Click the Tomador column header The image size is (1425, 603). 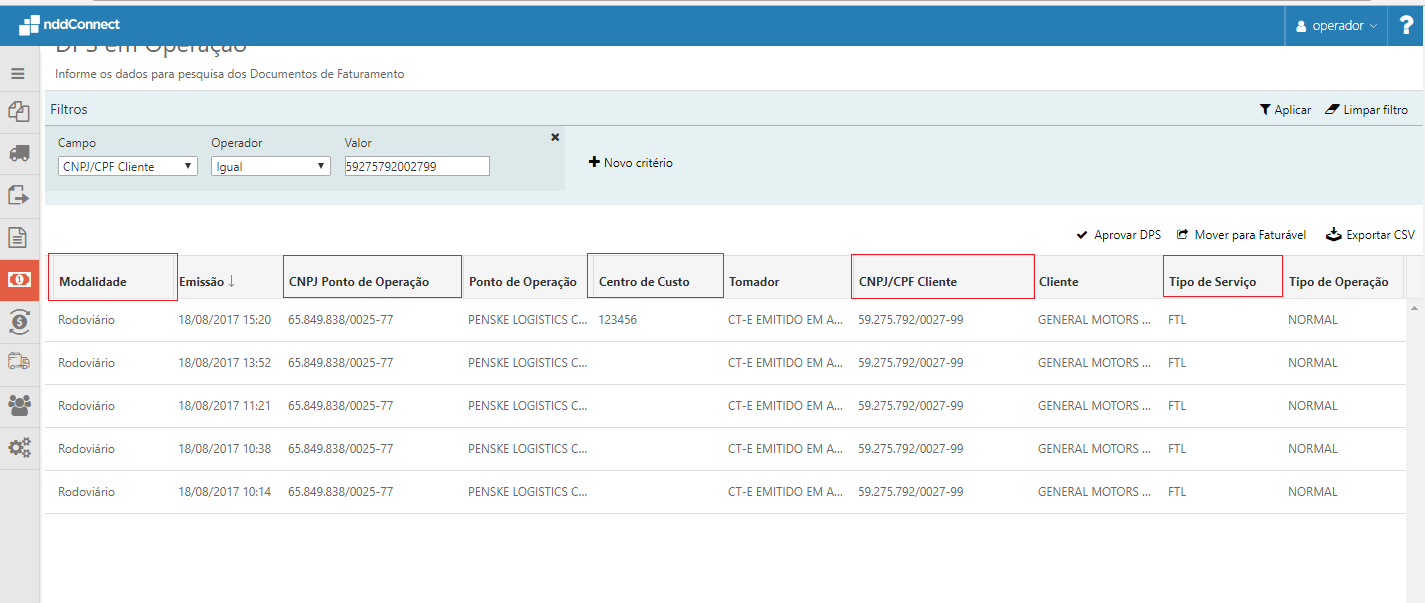pyautogui.click(x=754, y=282)
